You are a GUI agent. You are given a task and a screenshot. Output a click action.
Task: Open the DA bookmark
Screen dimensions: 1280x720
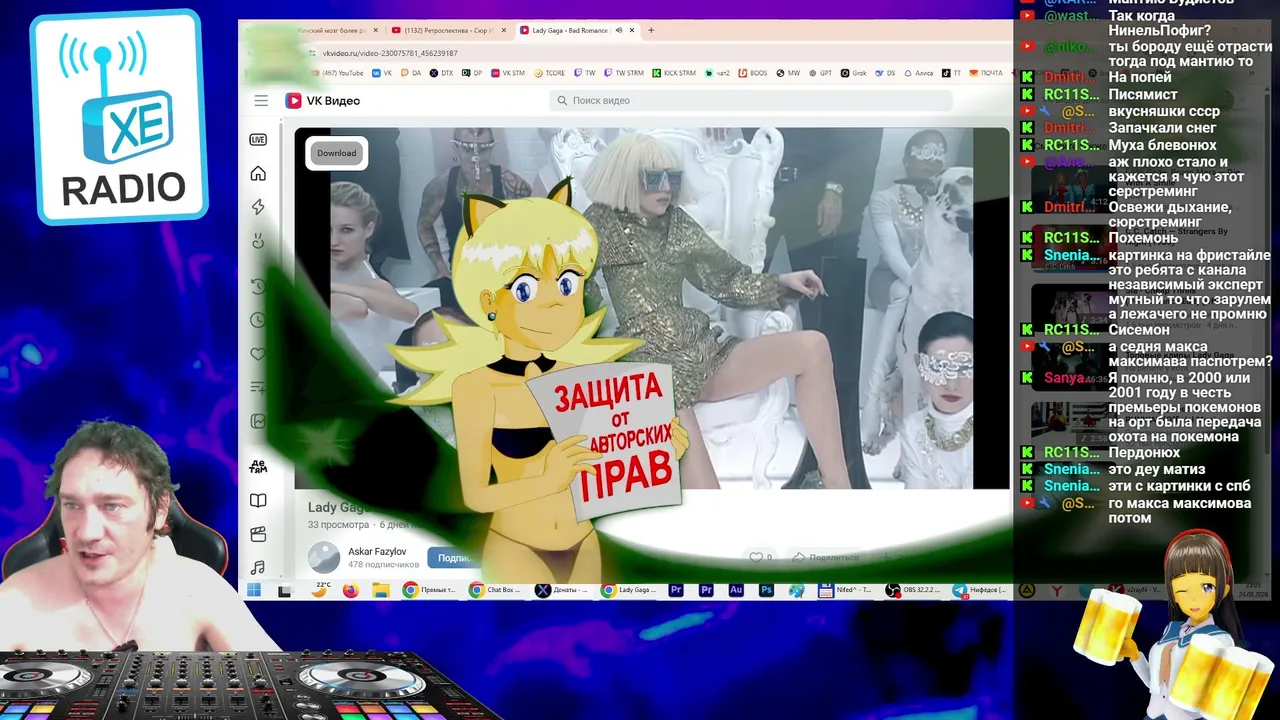tap(411, 73)
